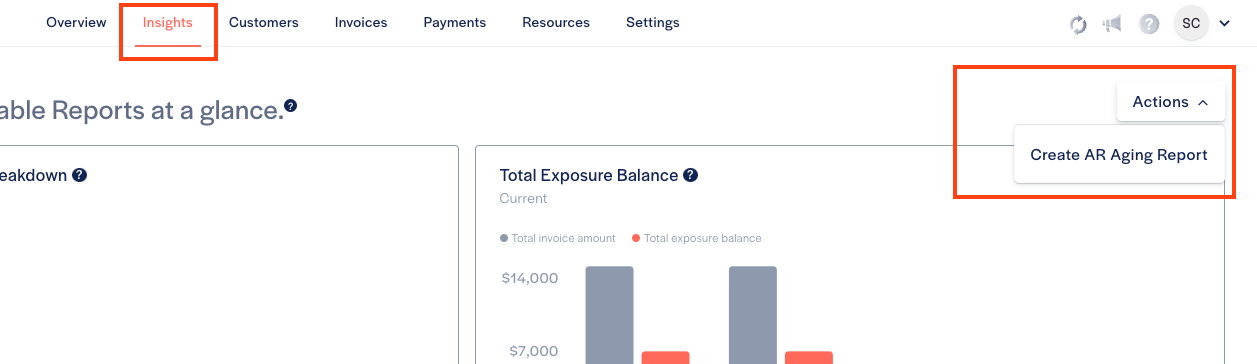Select the Insights tab
Image resolution: width=1257 pixels, height=364 pixels.
click(168, 22)
